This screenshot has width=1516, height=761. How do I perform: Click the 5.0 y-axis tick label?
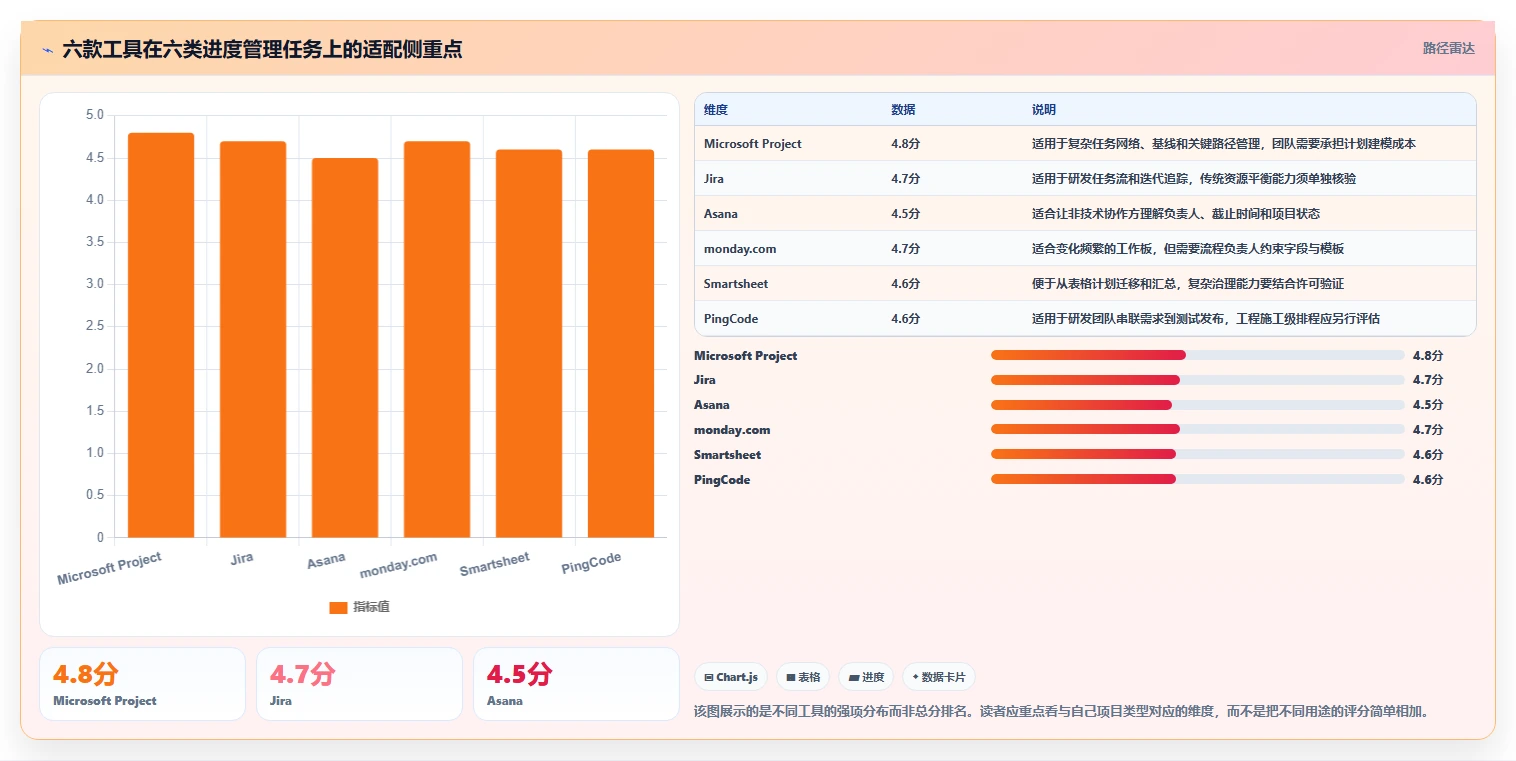pyautogui.click(x=95, y=115)
